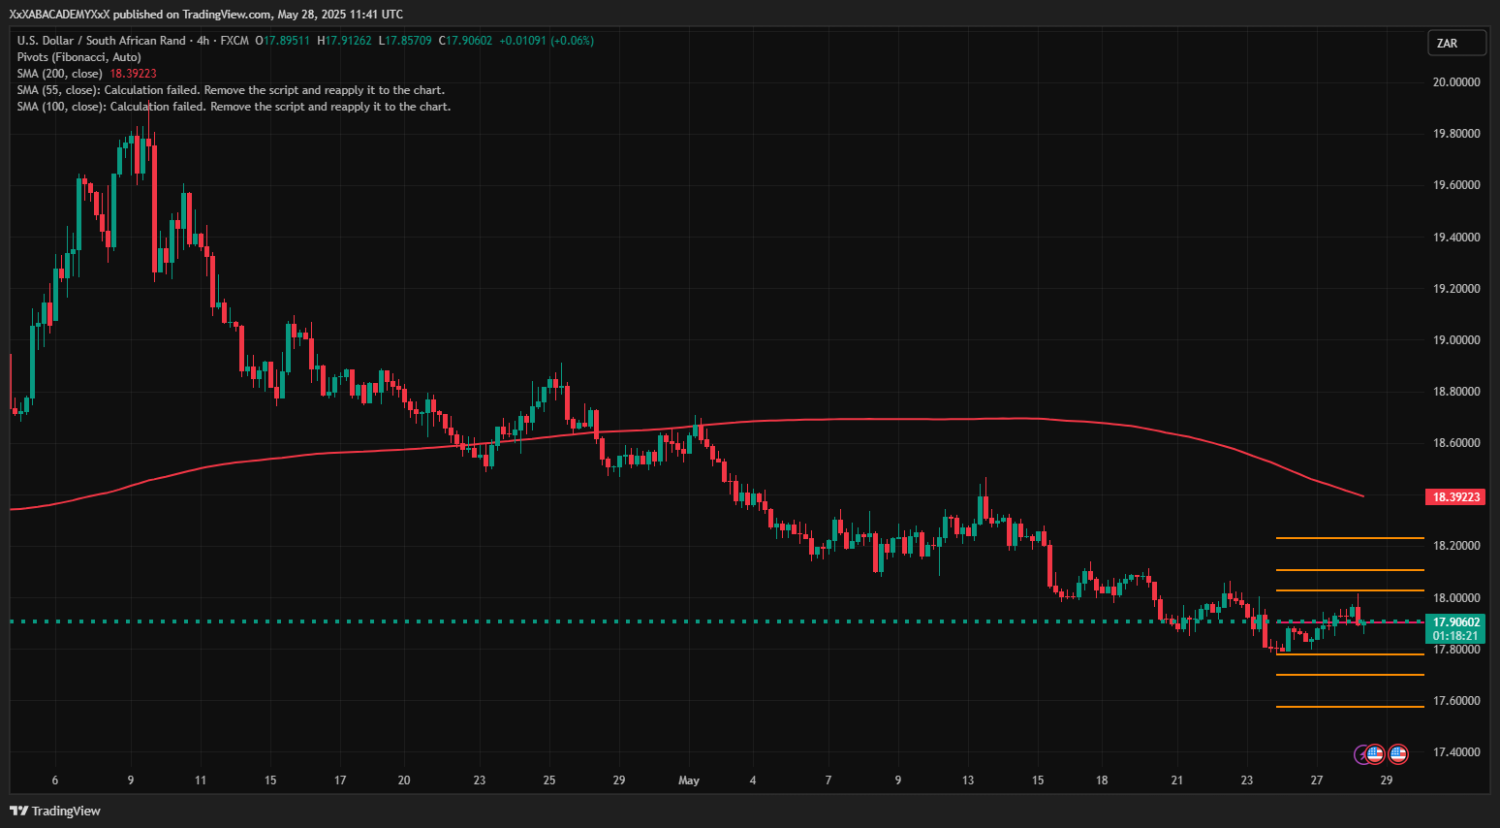Click the May label on time axis
This screenshot has width=1500, height=828.
(688, 780)
